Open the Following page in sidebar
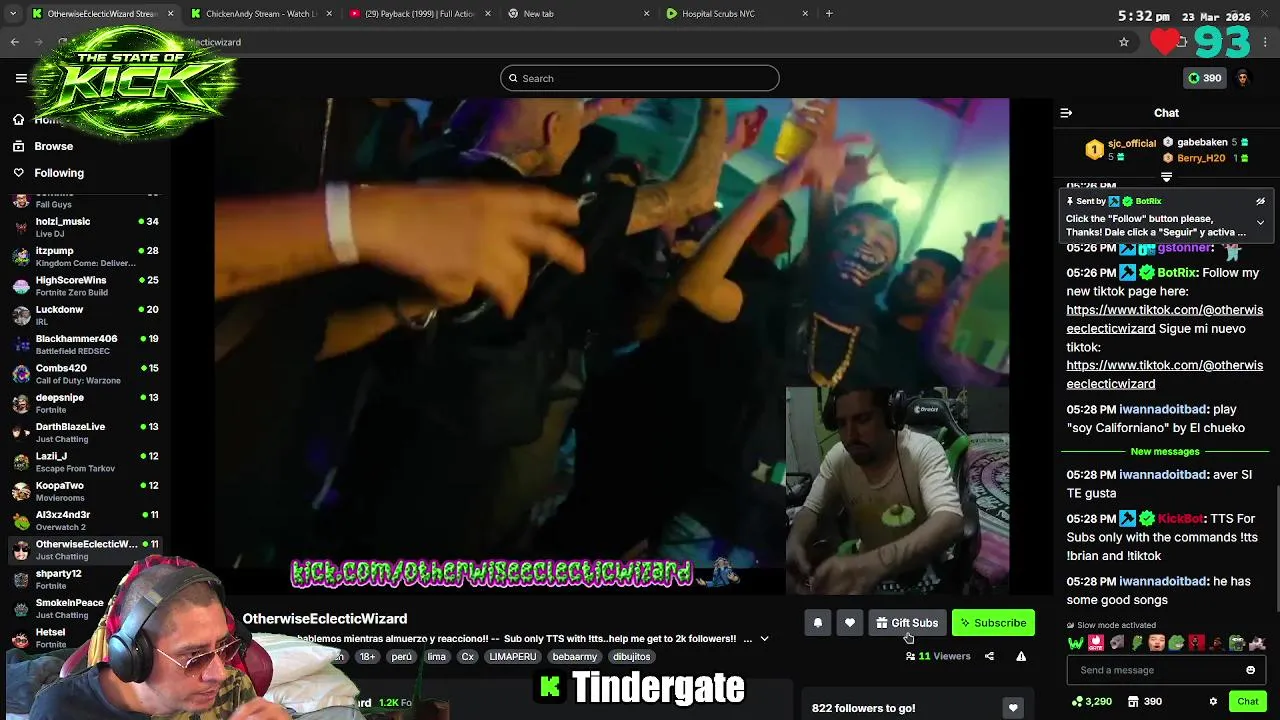This screenshot has height=720, width=1280. (x=58, y=173)
